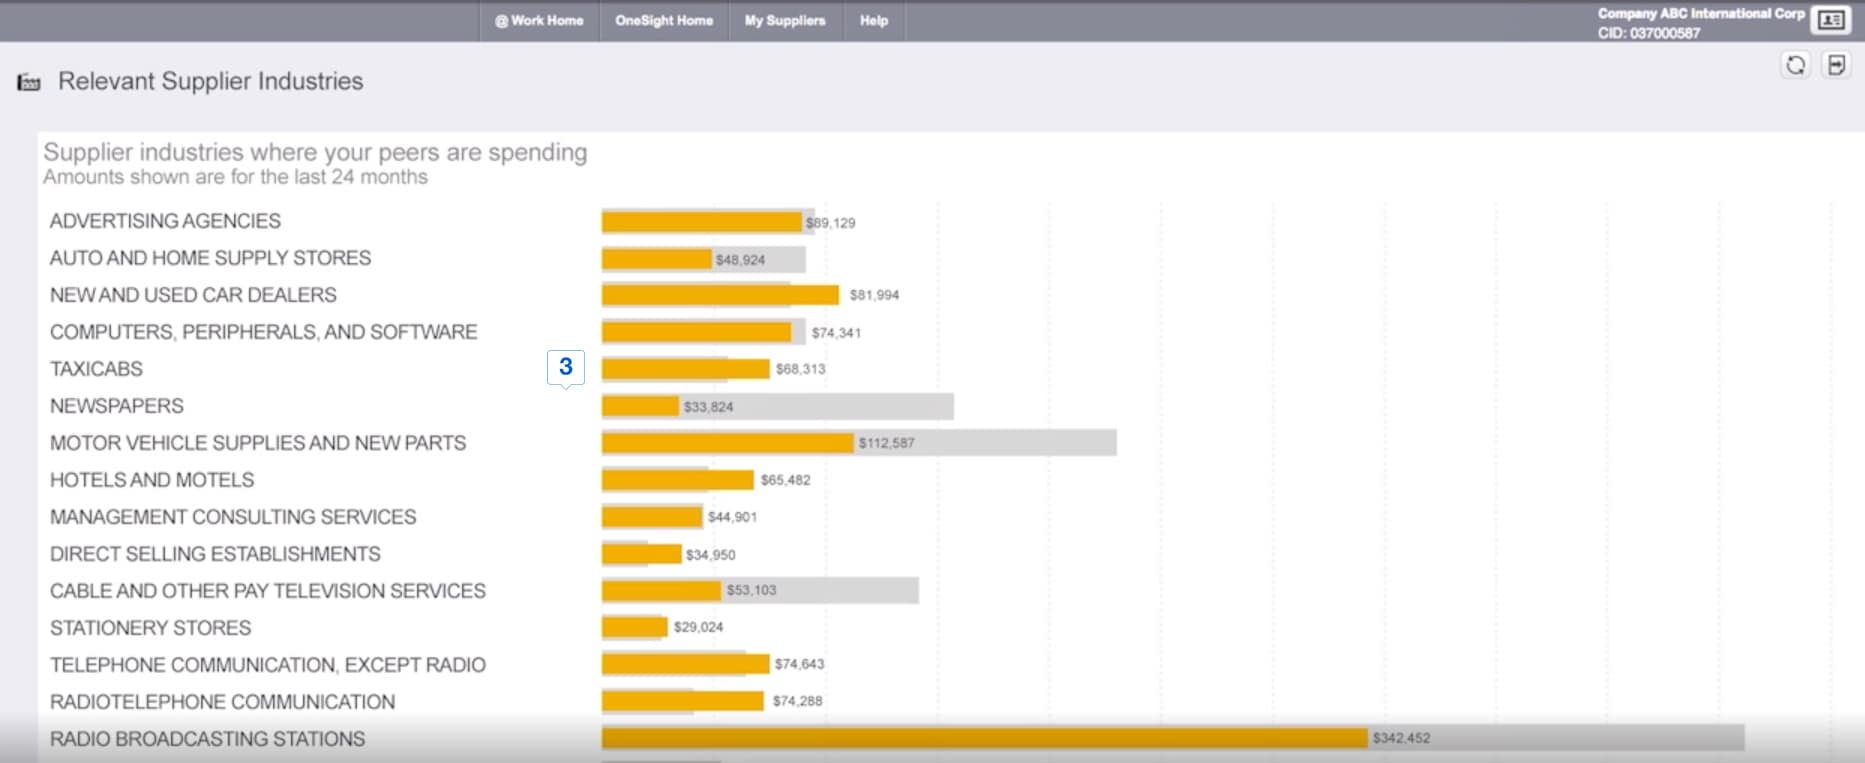Click the Cable and Pay Television $53,103 bar
Viewport: 1865px width, 763px height.
tap(660, 591)
